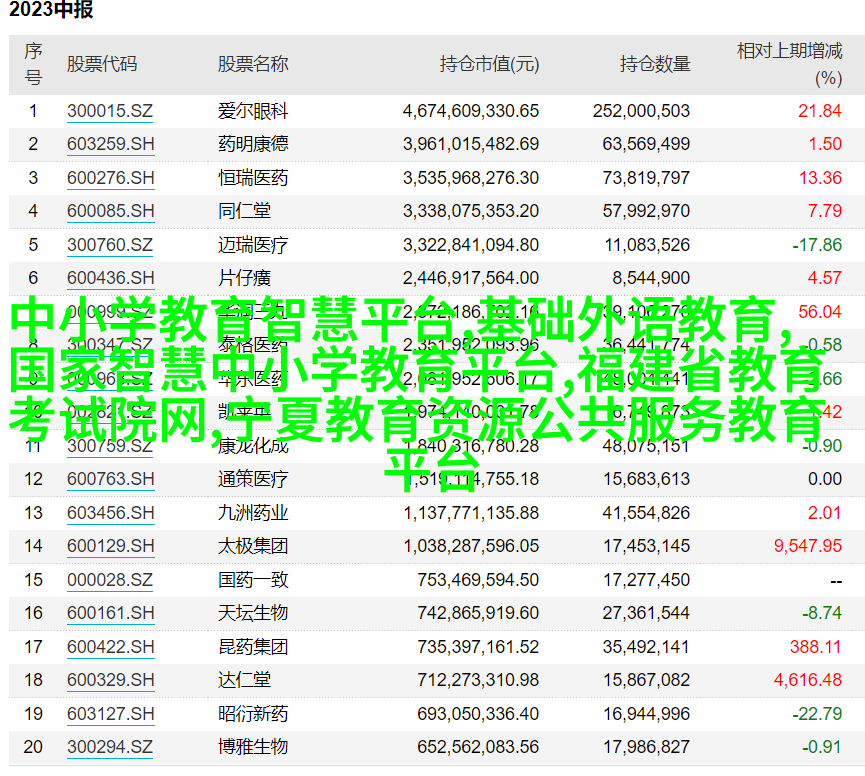Select the 股票名称 column header
Viewport: 865px width, 776px height.
click(x=253, y=64)
